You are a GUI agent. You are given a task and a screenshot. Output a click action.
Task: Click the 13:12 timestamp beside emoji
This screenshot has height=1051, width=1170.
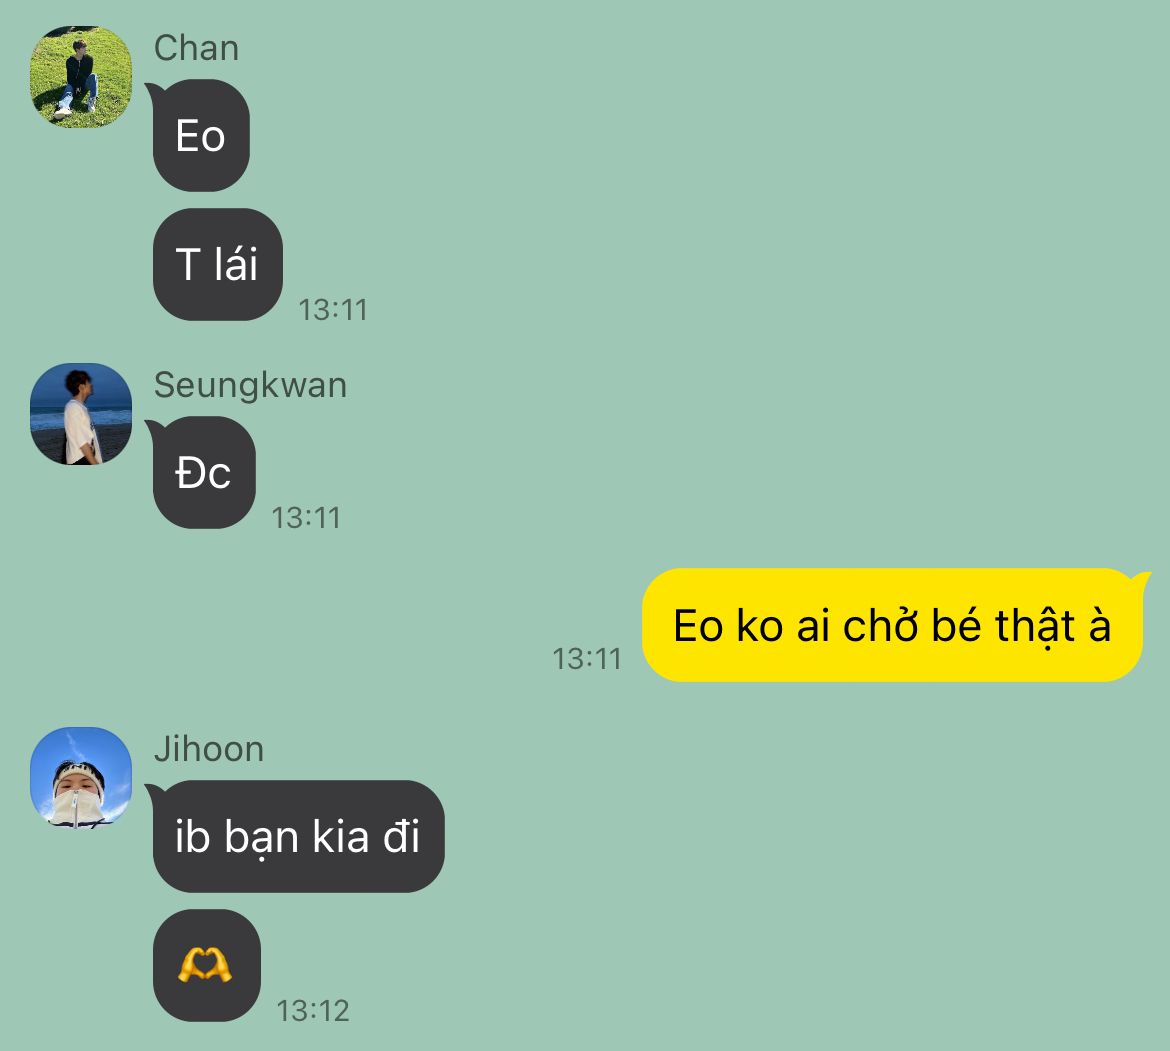click(x=313, y=1011)
